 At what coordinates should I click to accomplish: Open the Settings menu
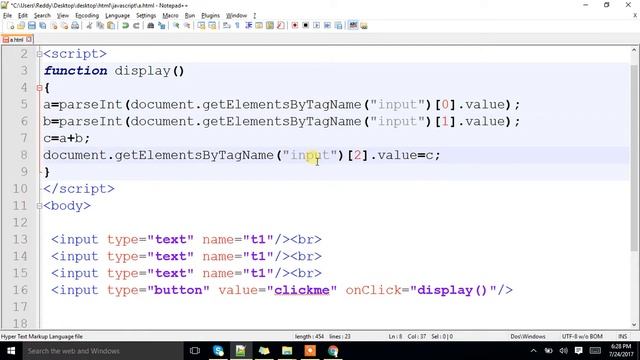pyautogui.click(x=146, y=16)
